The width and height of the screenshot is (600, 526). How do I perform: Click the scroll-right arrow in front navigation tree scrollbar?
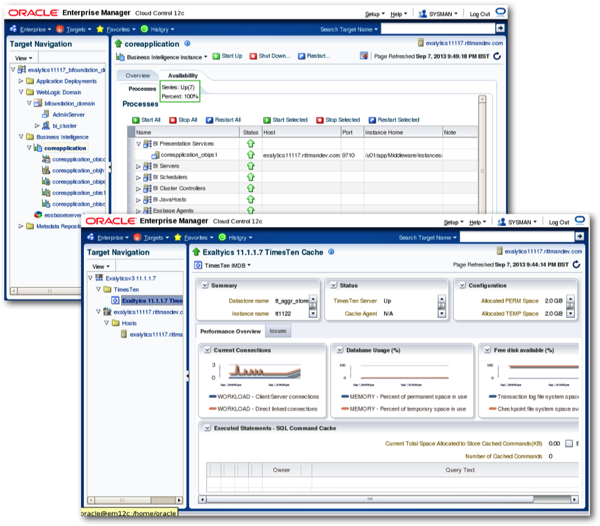179,500
